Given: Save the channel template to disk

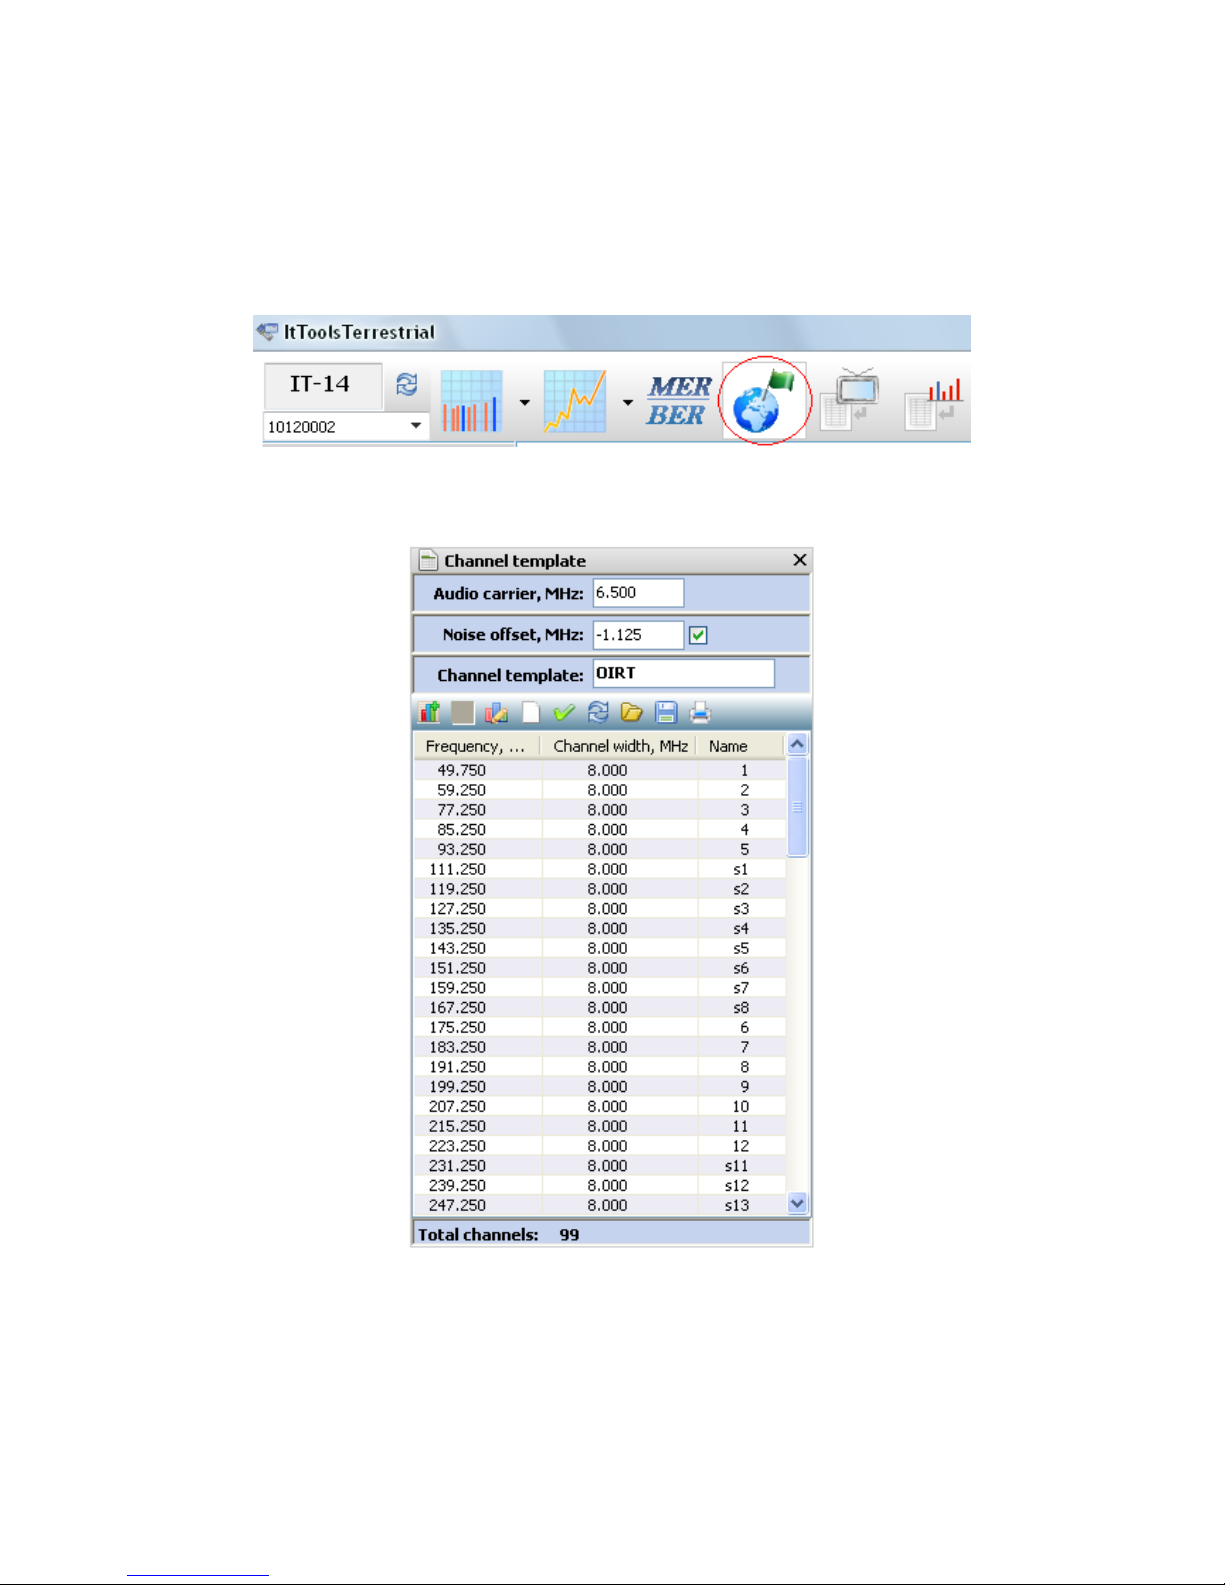Looking at the screenshot, I should [x=666, y=712].
